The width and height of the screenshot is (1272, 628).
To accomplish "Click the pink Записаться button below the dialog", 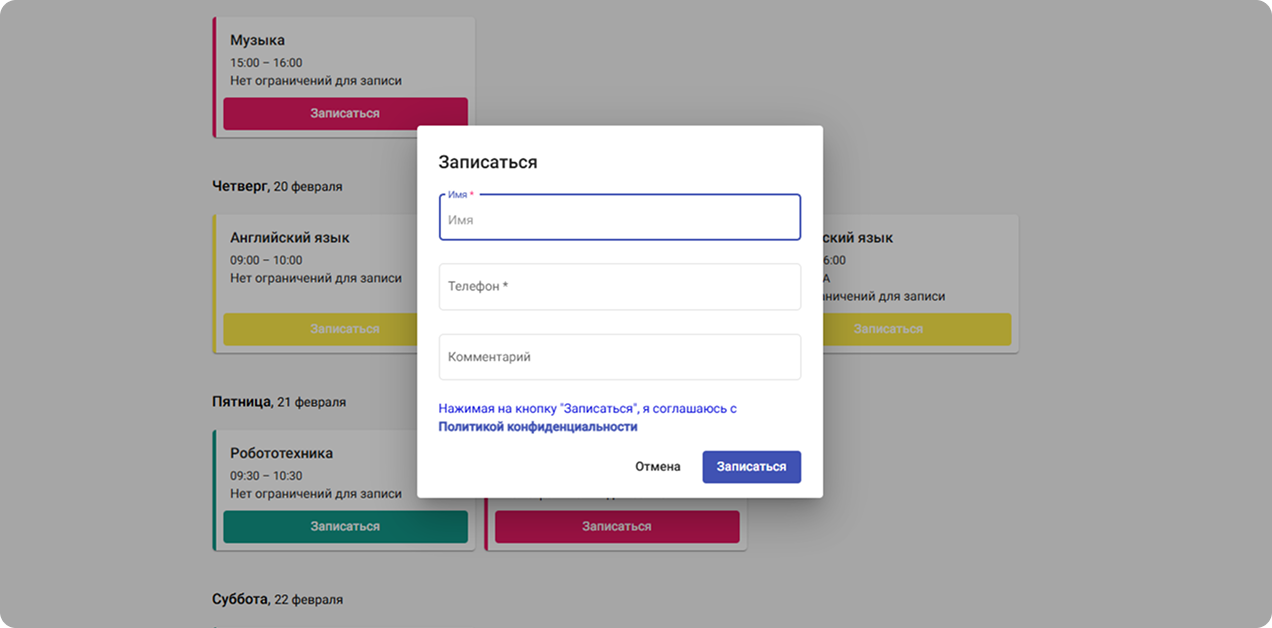I will click(x=617, y=527).
